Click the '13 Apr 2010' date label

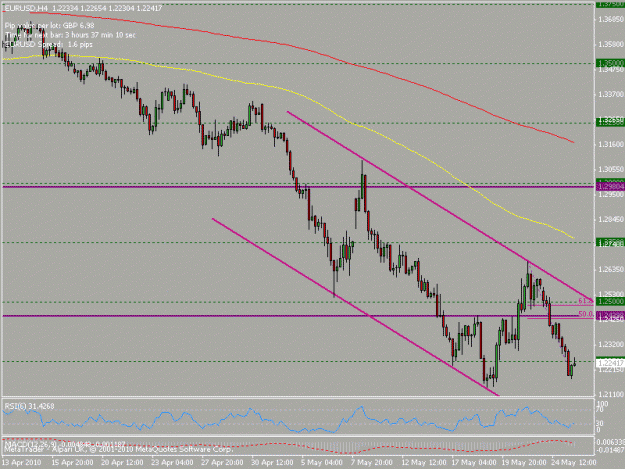coord(22,462)
